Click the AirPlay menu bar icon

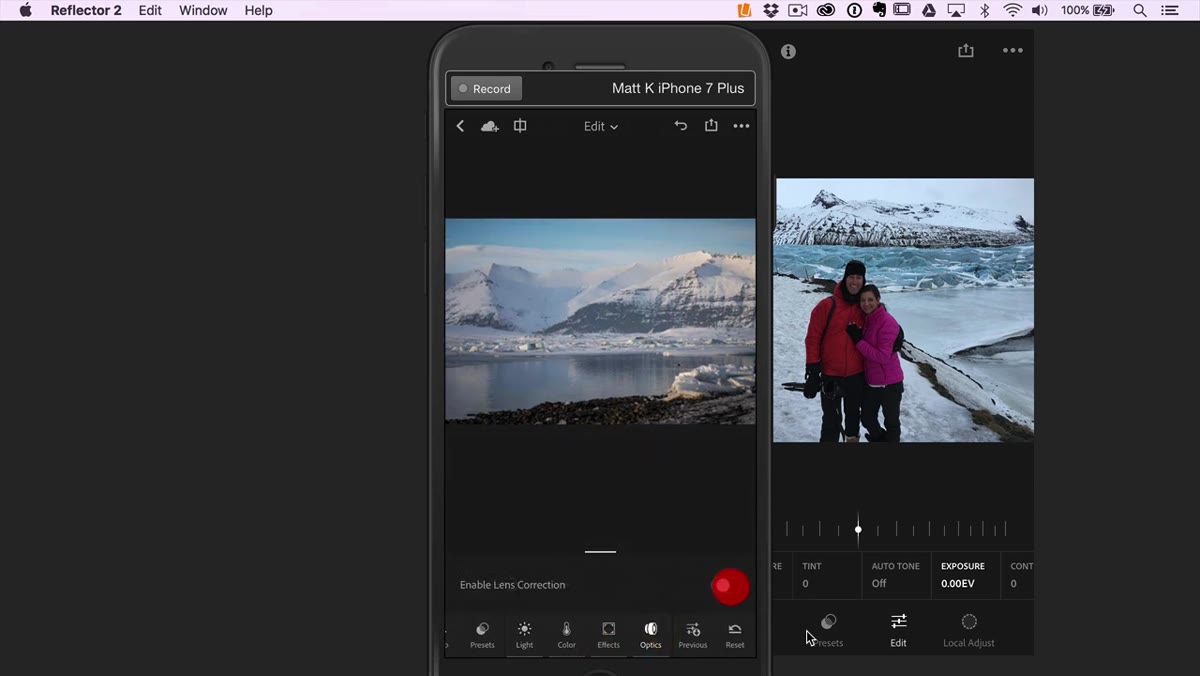tap(956, 10)
